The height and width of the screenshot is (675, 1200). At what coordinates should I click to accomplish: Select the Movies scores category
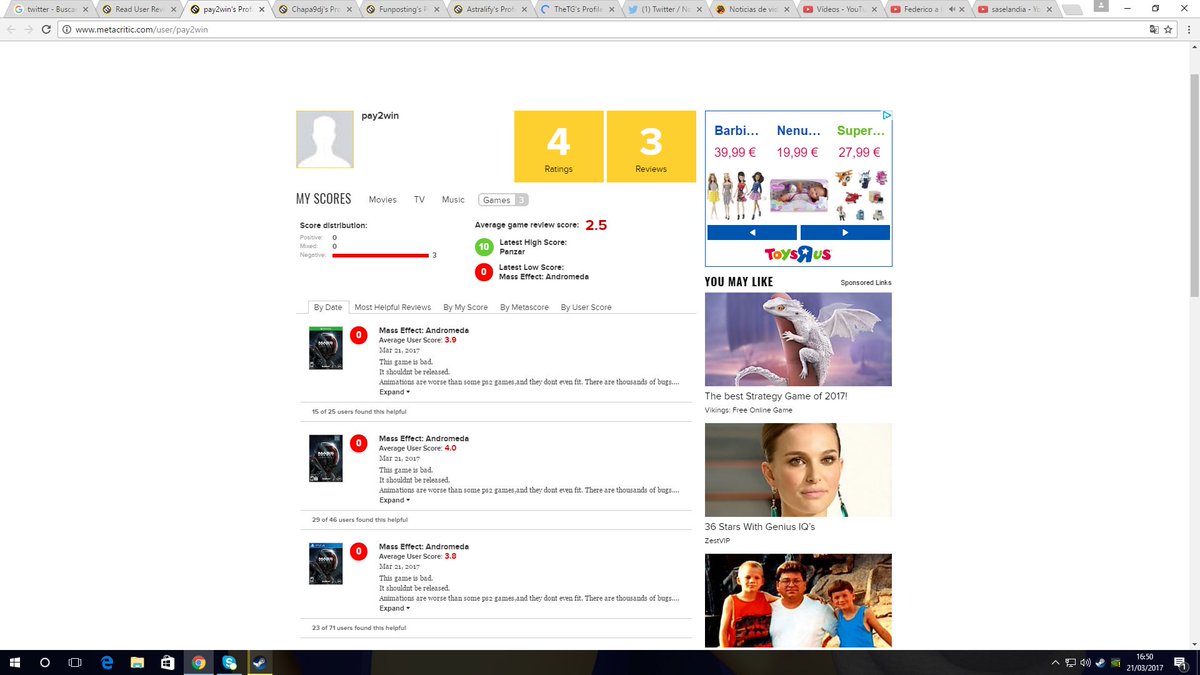pos(382,200)
